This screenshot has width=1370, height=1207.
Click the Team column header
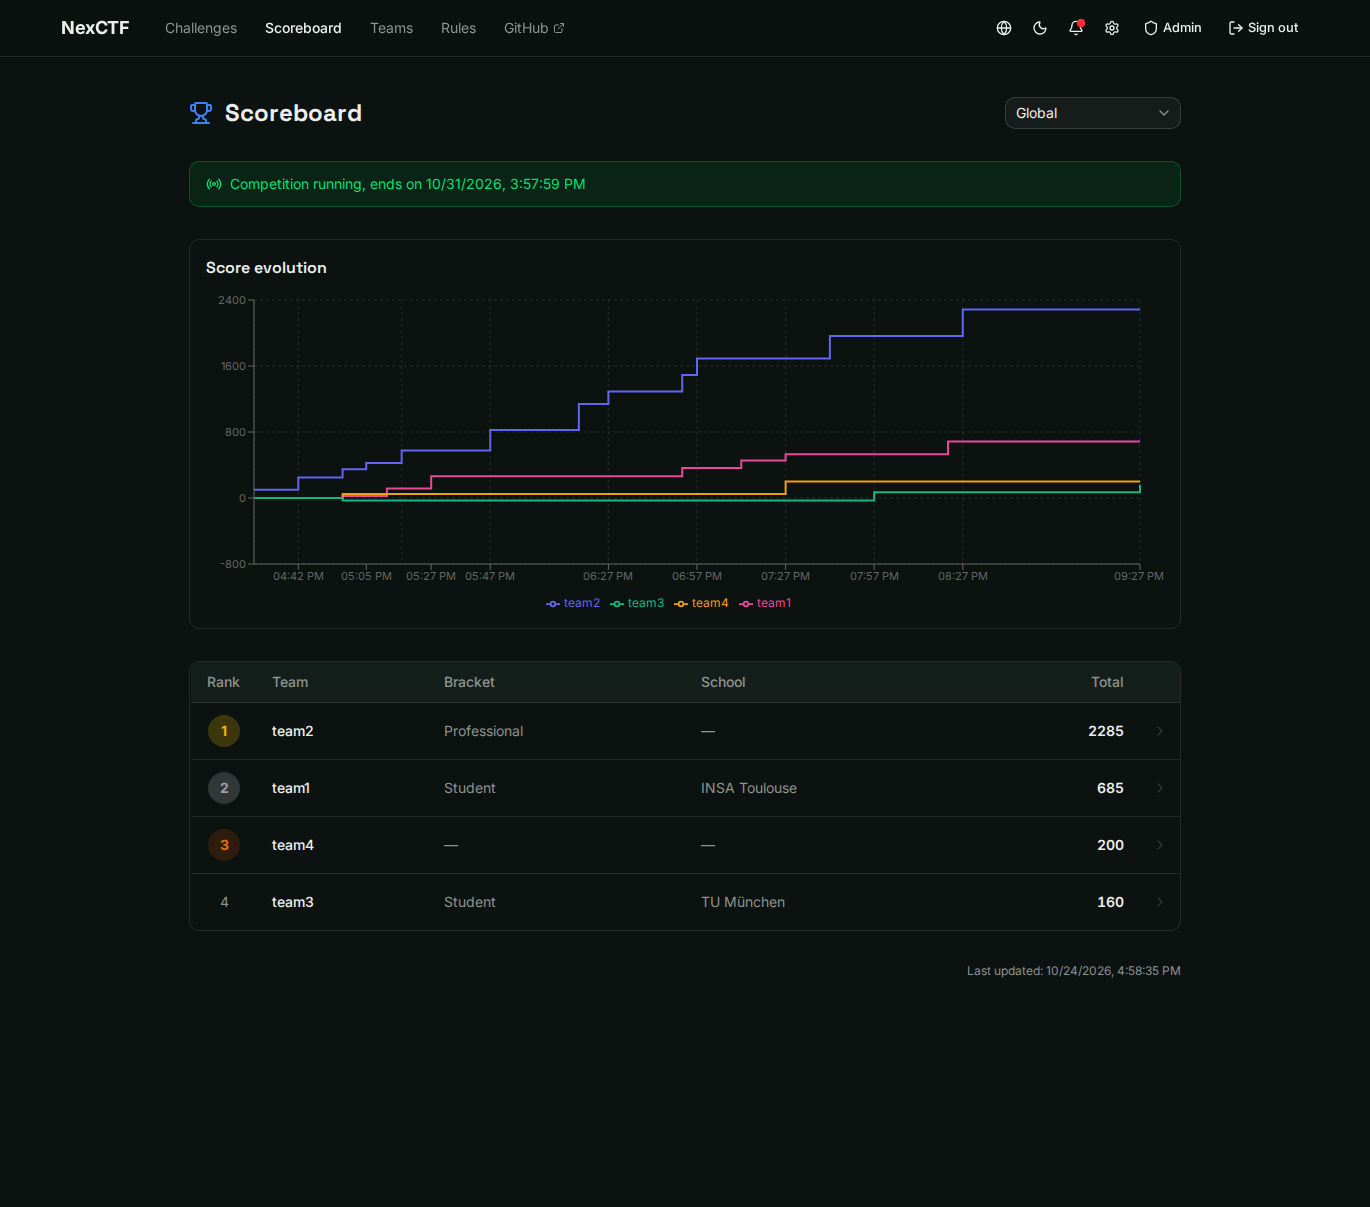click(x=290, y=682)
